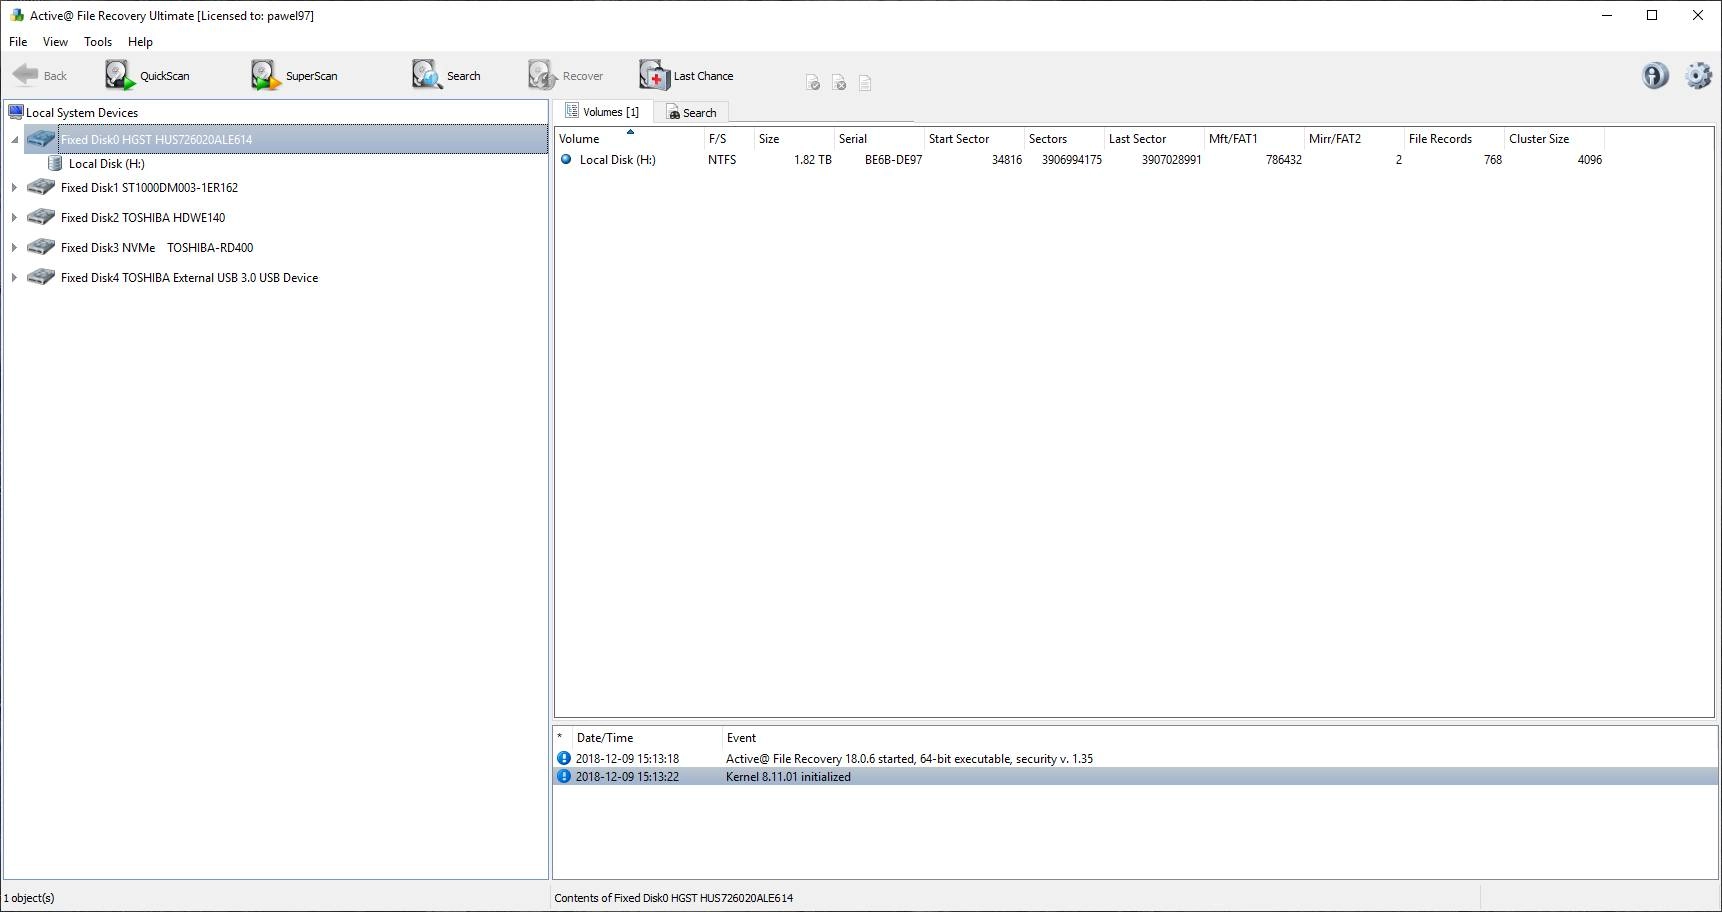Open the File menu

click(18, 42)
